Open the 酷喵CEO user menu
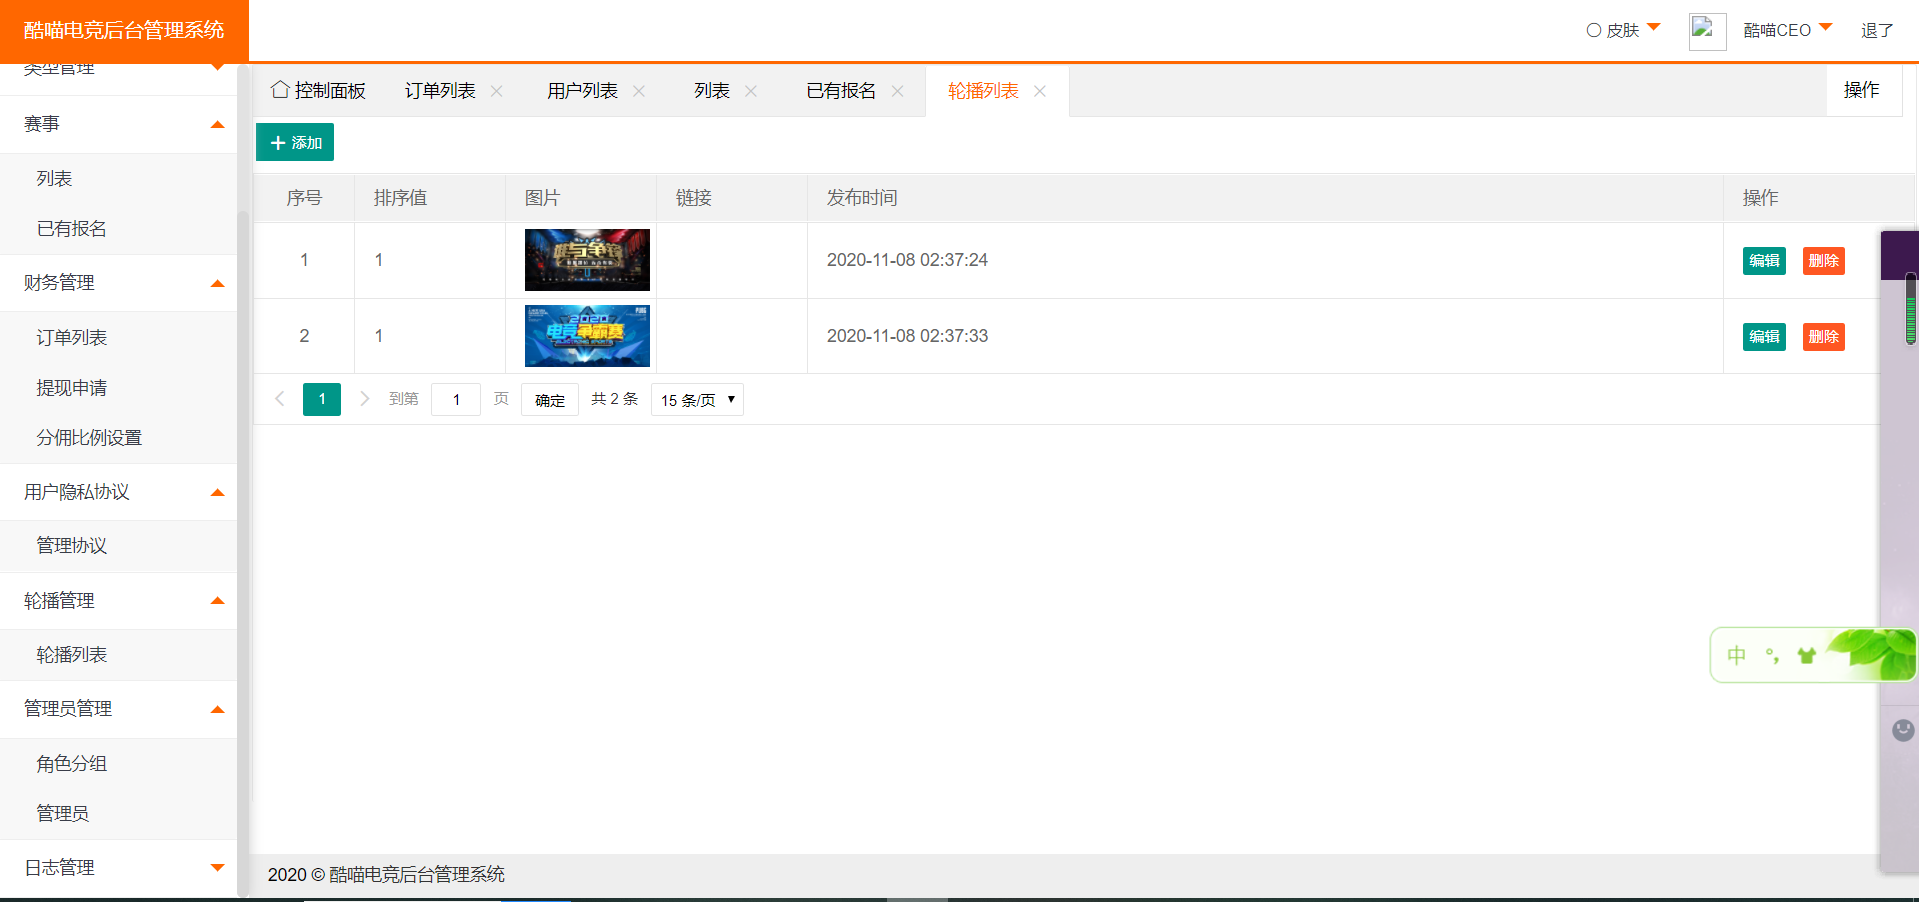 (1787, 30)
